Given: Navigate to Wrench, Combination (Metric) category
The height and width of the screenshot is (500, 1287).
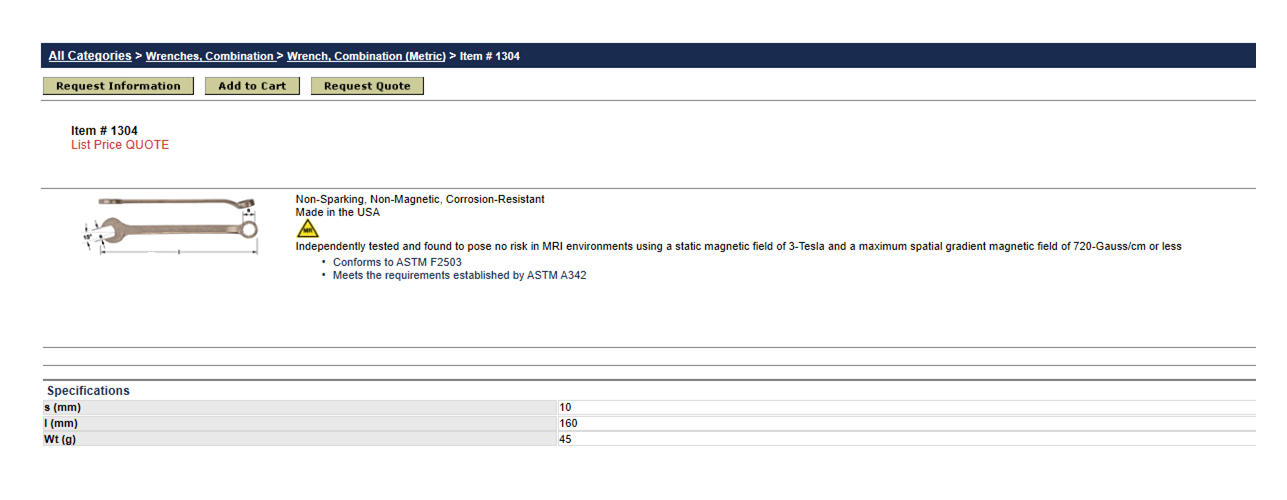Looking at the screenshot, I should point(366,56).
